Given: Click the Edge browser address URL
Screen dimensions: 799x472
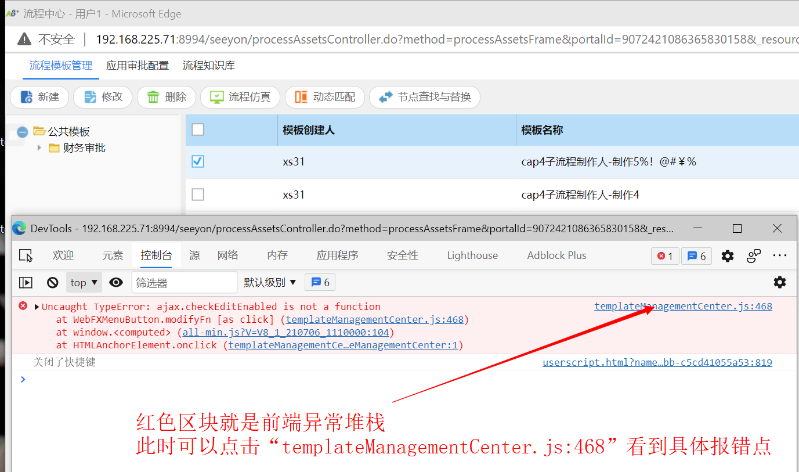Looking at the screenshot, I should 446,39.
